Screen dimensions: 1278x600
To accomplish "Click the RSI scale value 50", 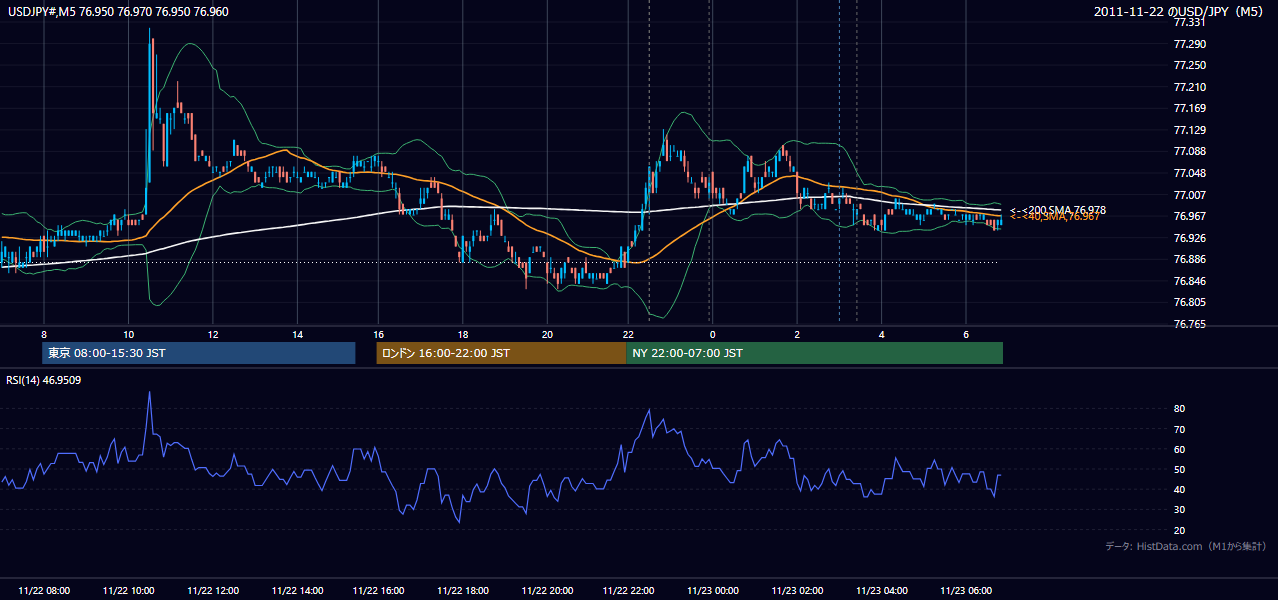I will [1180, 470].
